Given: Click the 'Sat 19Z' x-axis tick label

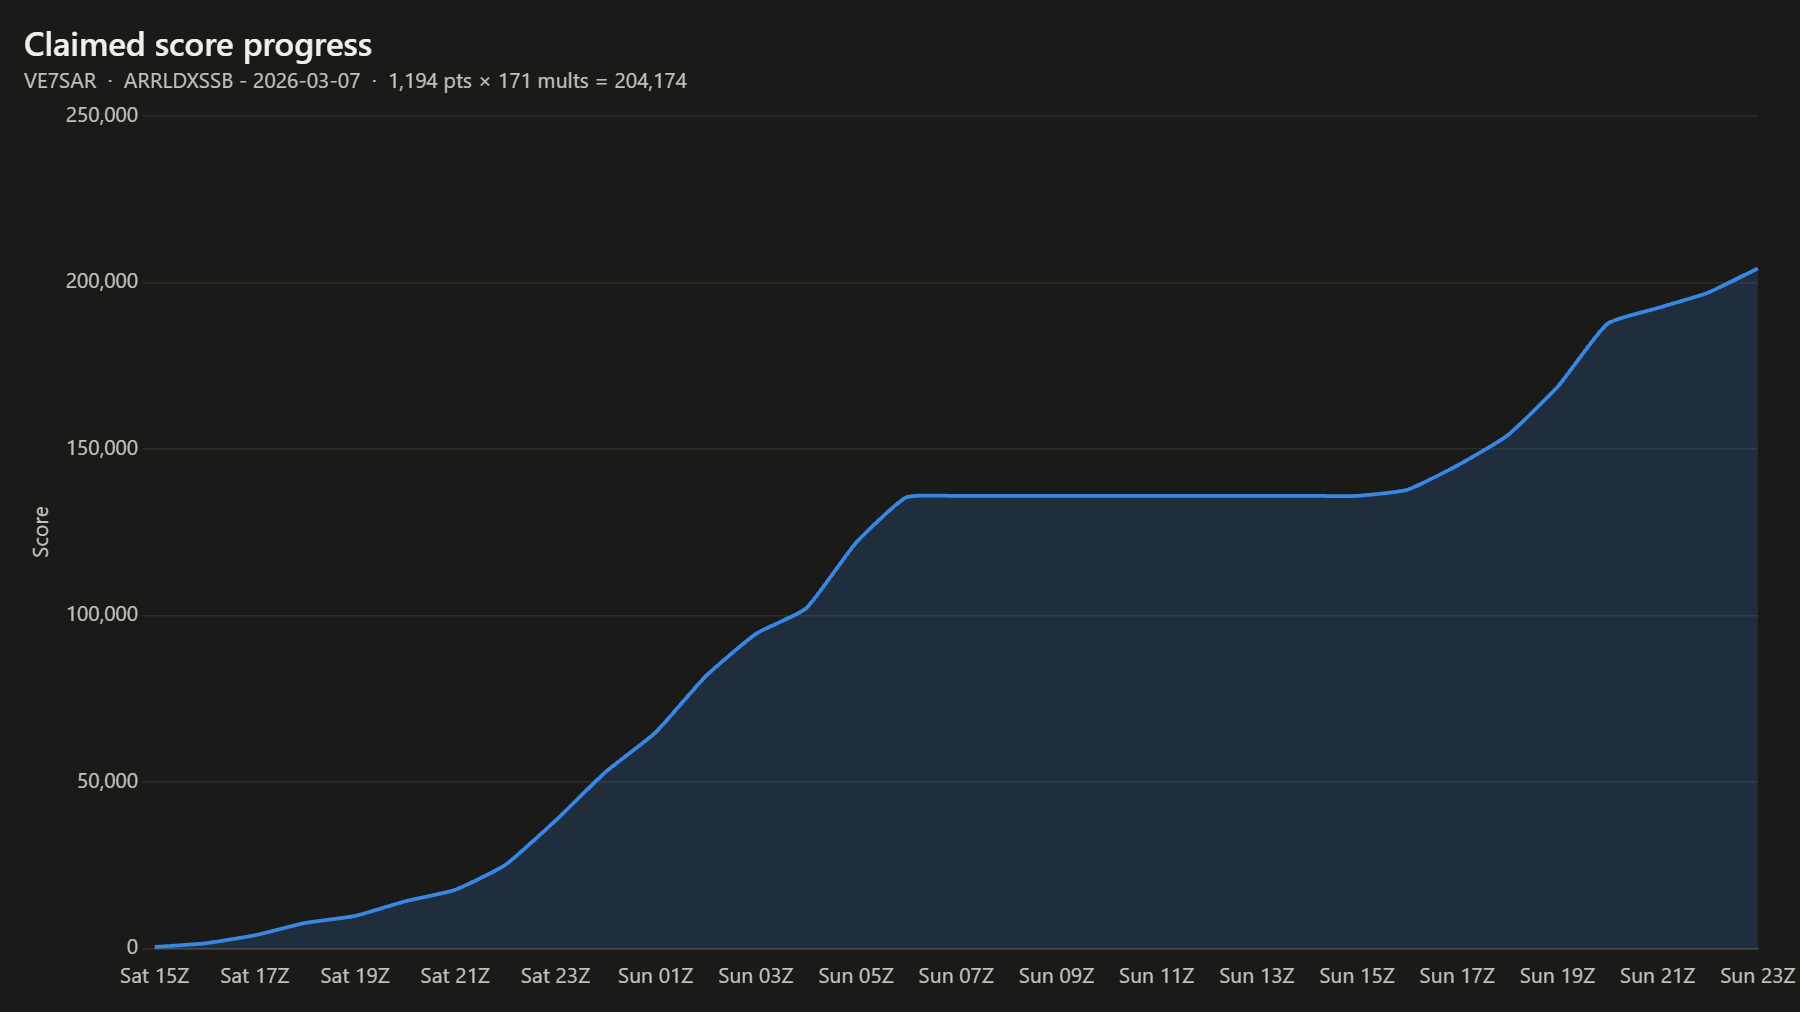Looking at the screenshot, I should [x=355, y=976].
